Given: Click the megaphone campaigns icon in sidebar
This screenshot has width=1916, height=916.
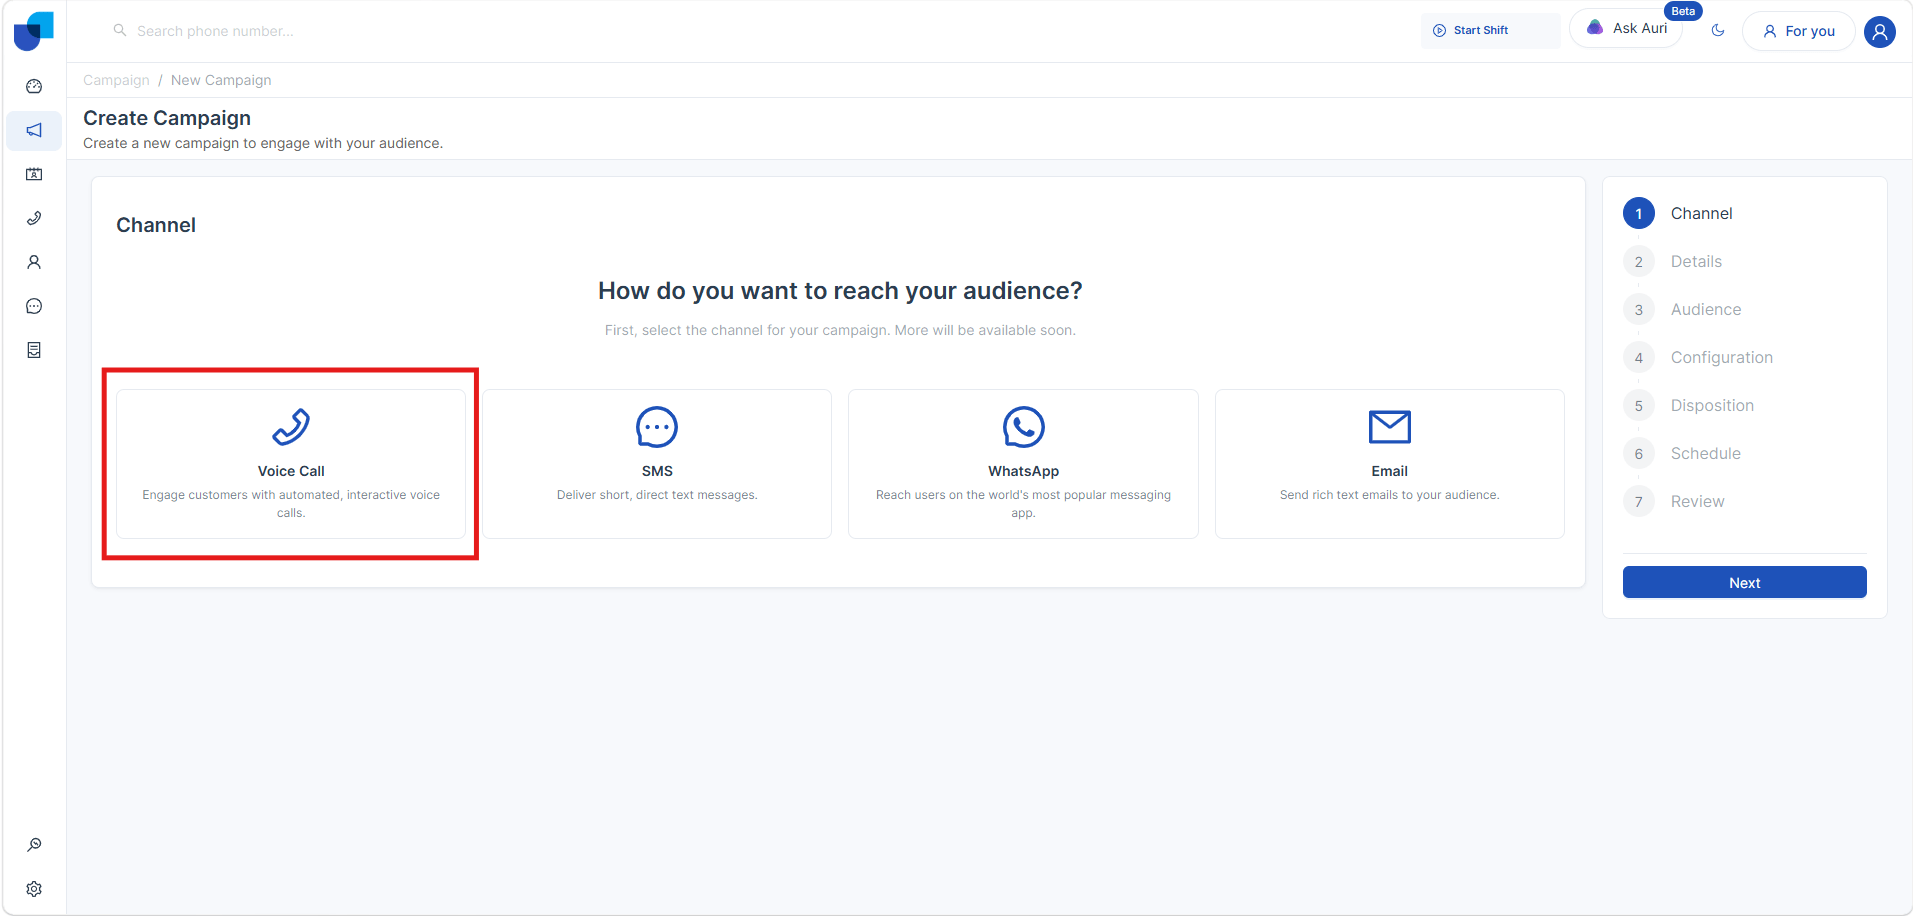Looking at the screenshot, I should click(x=34, y=131).
